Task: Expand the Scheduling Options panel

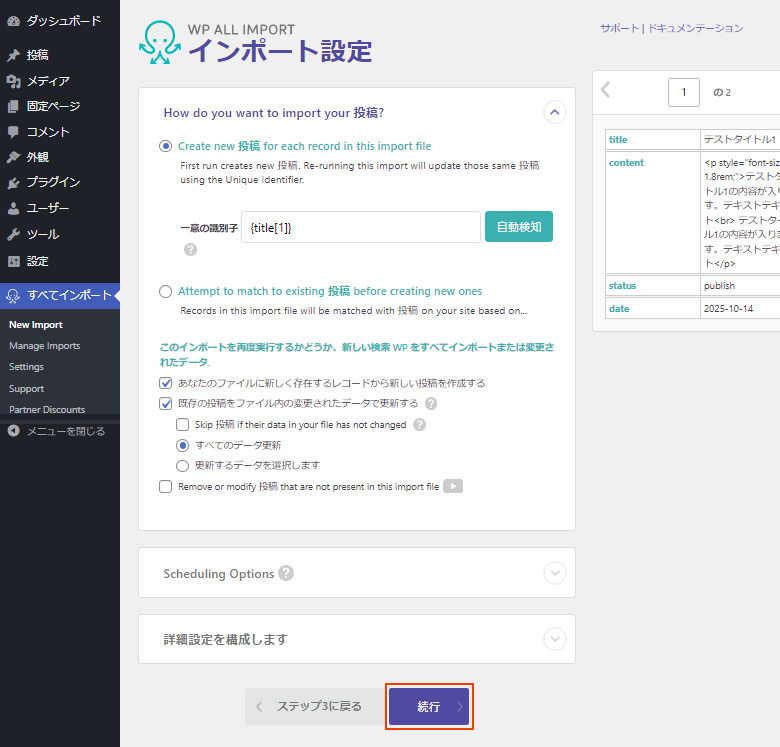Action: [554, 573]
